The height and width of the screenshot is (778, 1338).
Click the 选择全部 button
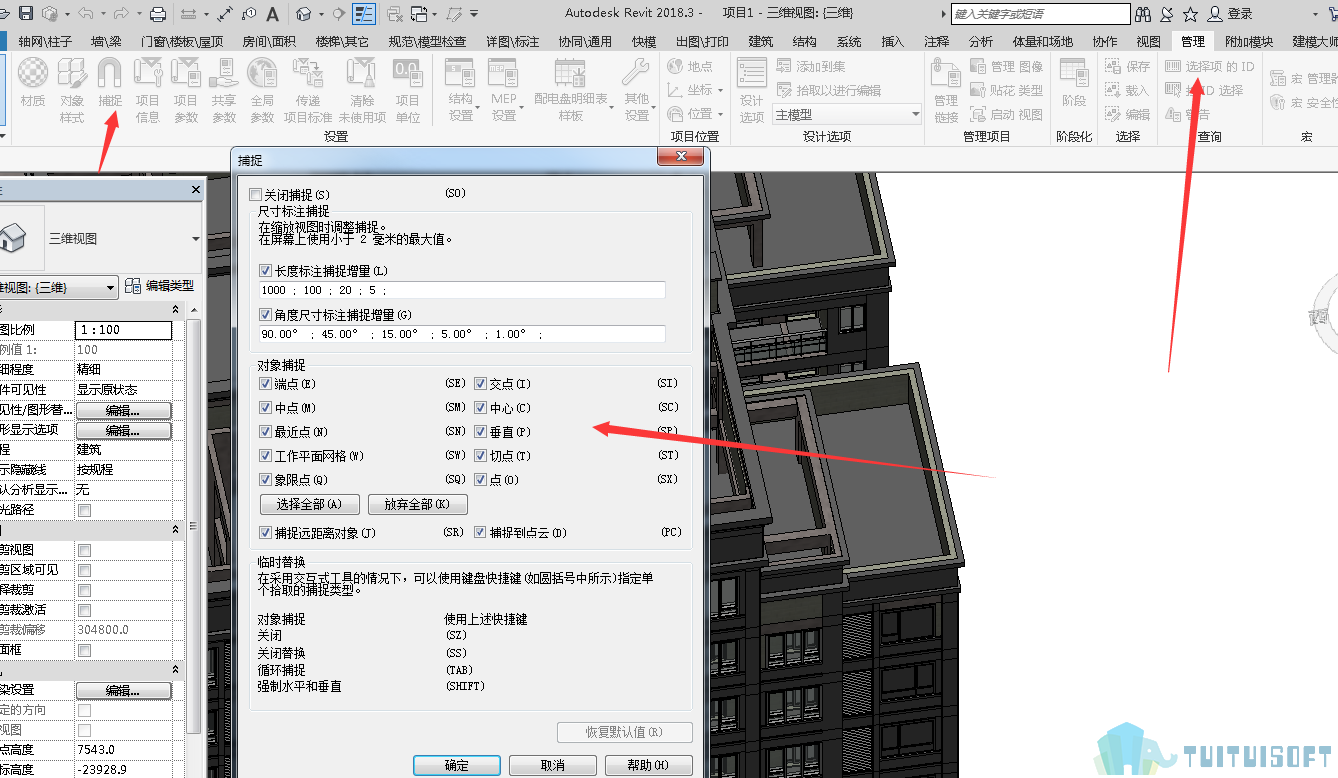click(x=309, y=504)
